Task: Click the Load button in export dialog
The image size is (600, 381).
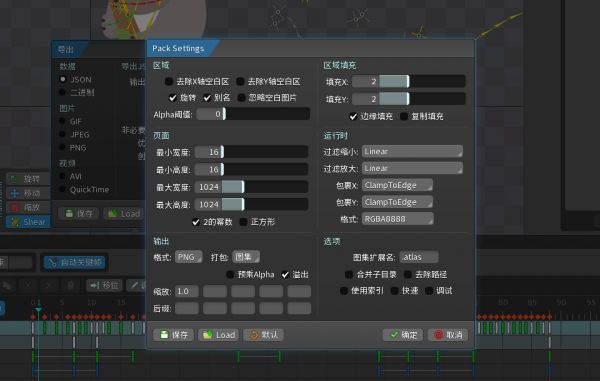Action: 124,214
